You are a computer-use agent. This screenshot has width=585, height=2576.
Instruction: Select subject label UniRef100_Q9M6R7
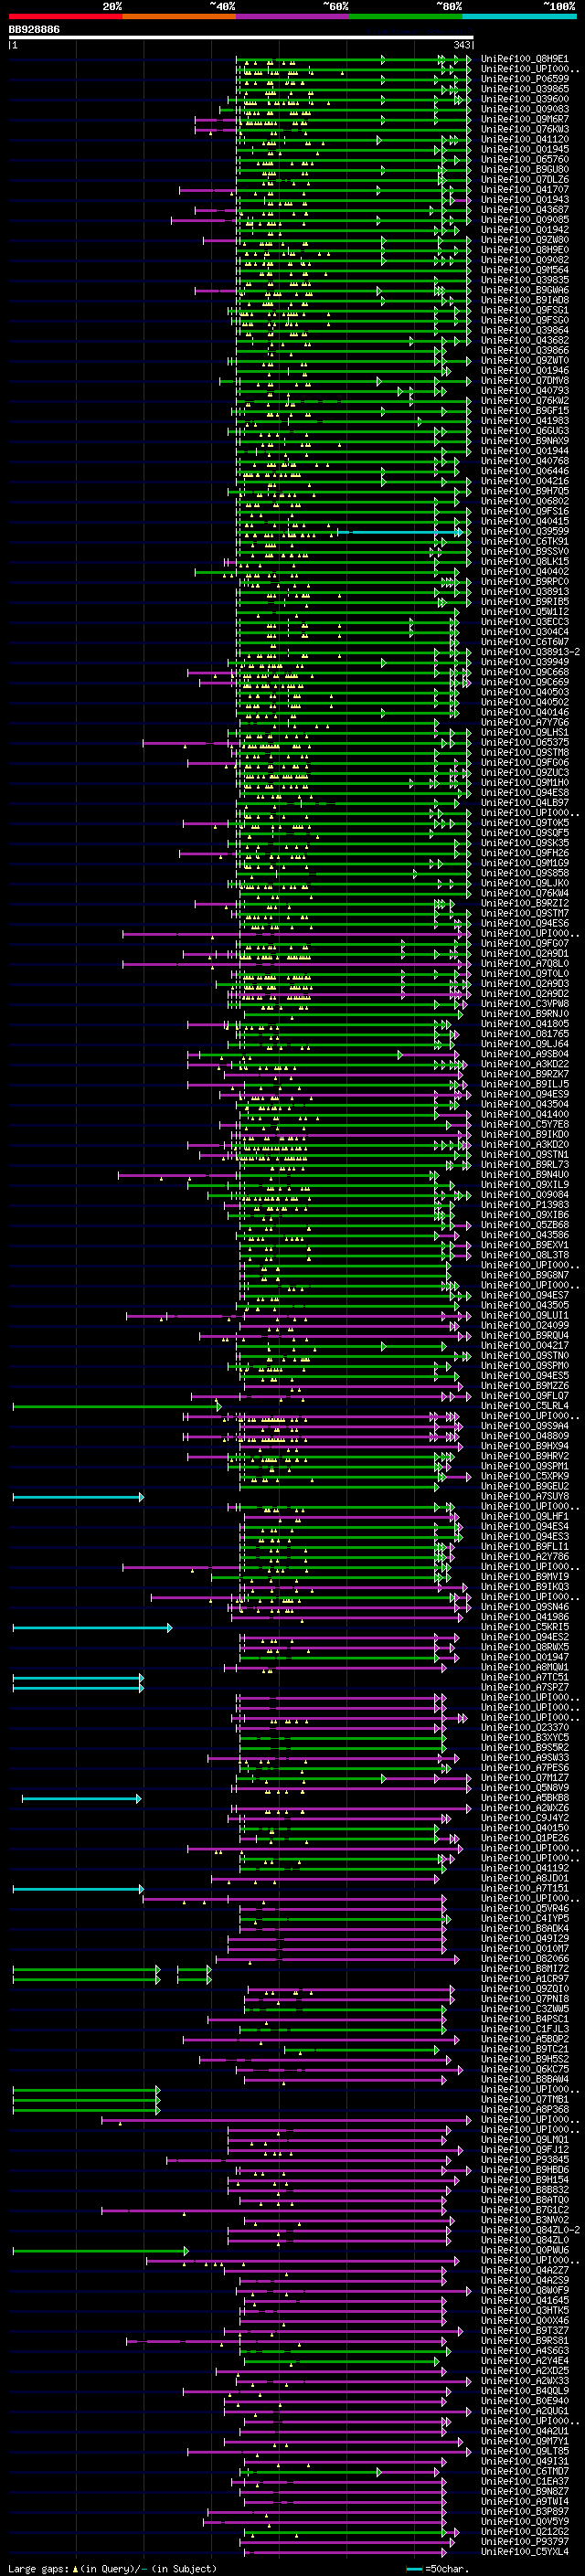[x=524, y=119]
